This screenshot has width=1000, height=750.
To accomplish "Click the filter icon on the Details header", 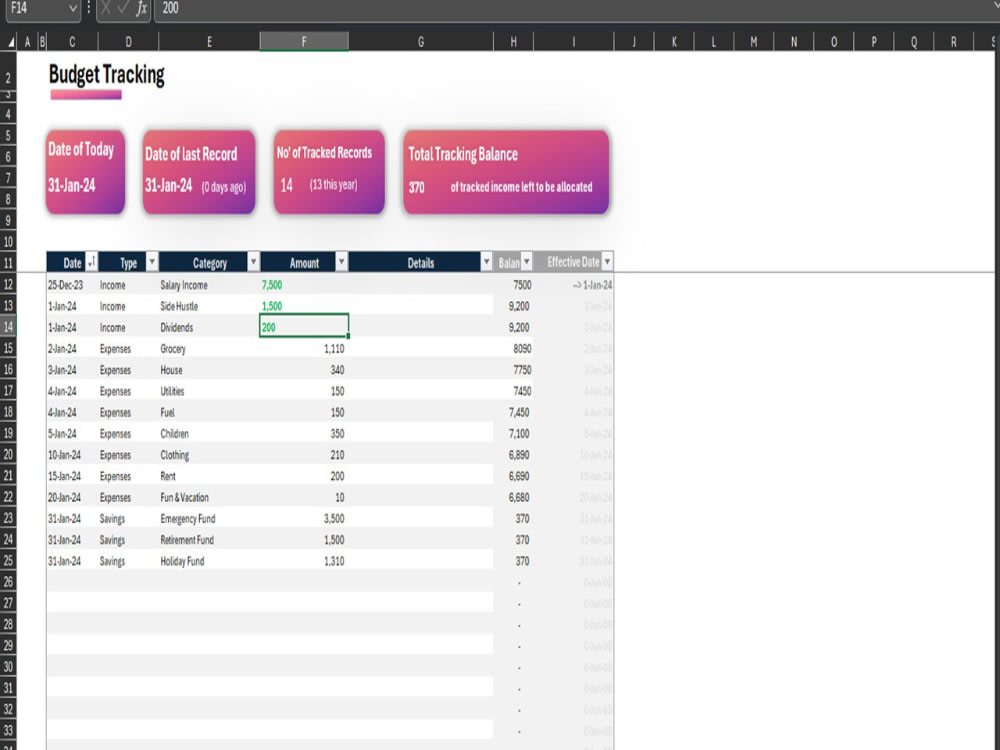I will 487,262.
